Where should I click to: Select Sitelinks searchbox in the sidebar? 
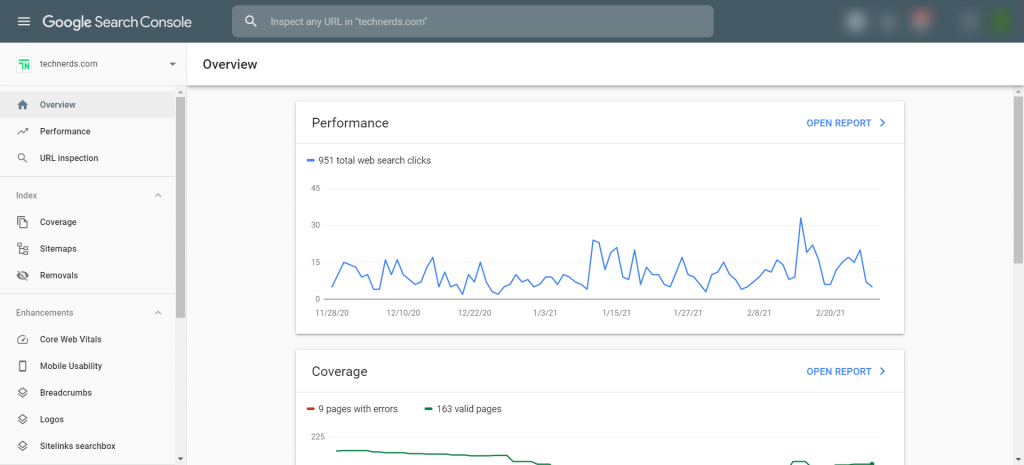88,446
